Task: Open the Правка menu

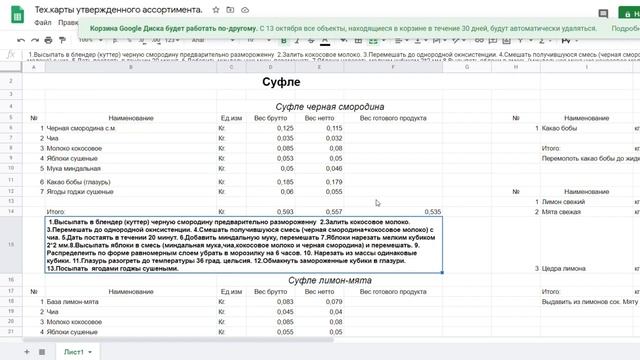Action: 68,22
